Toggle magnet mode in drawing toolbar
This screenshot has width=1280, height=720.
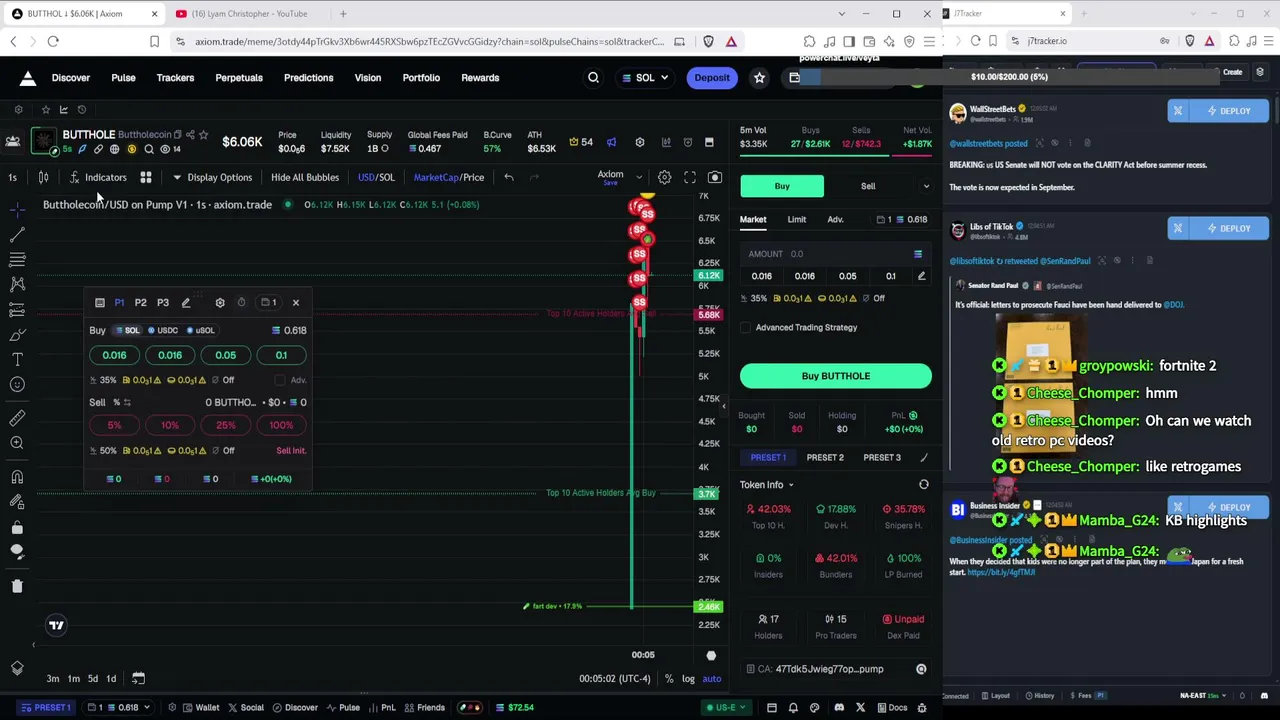(17, 477)
